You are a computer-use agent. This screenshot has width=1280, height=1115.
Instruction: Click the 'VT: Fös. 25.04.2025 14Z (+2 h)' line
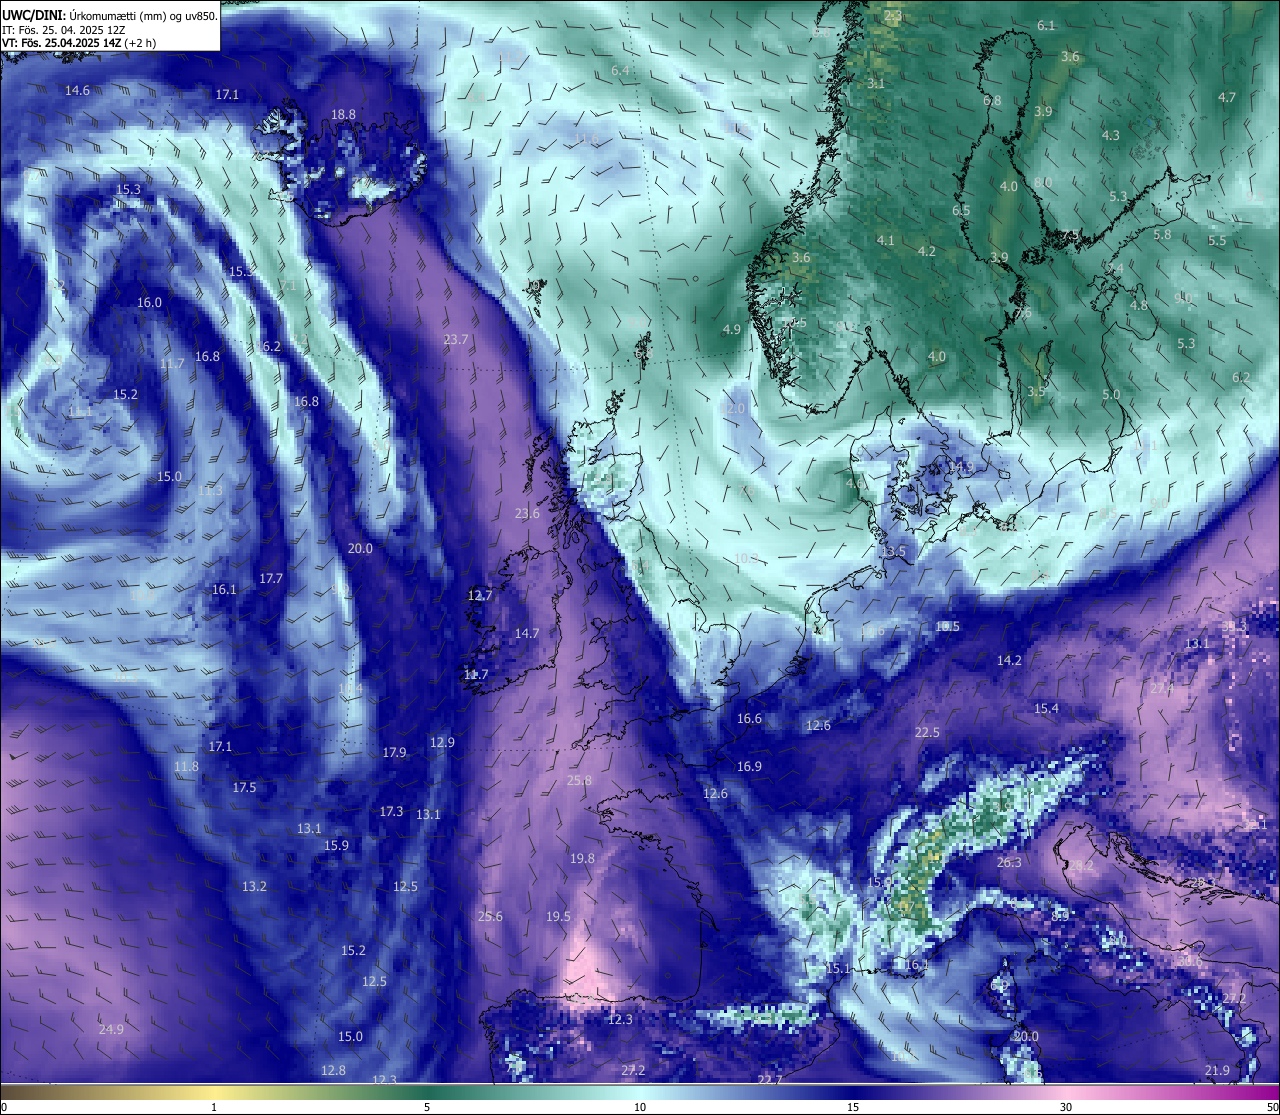tap(78, 43)
